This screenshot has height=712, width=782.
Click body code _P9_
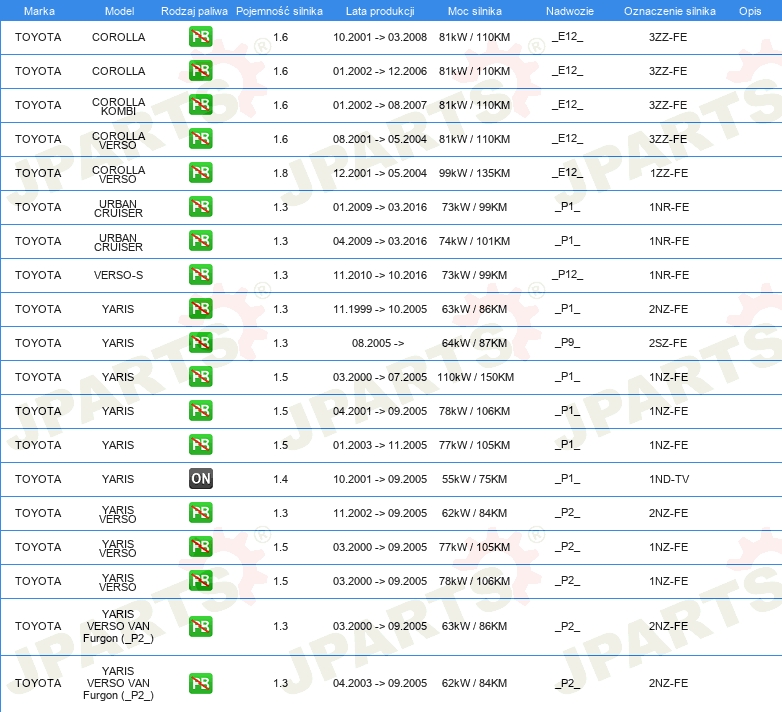(x=567, y=343)
